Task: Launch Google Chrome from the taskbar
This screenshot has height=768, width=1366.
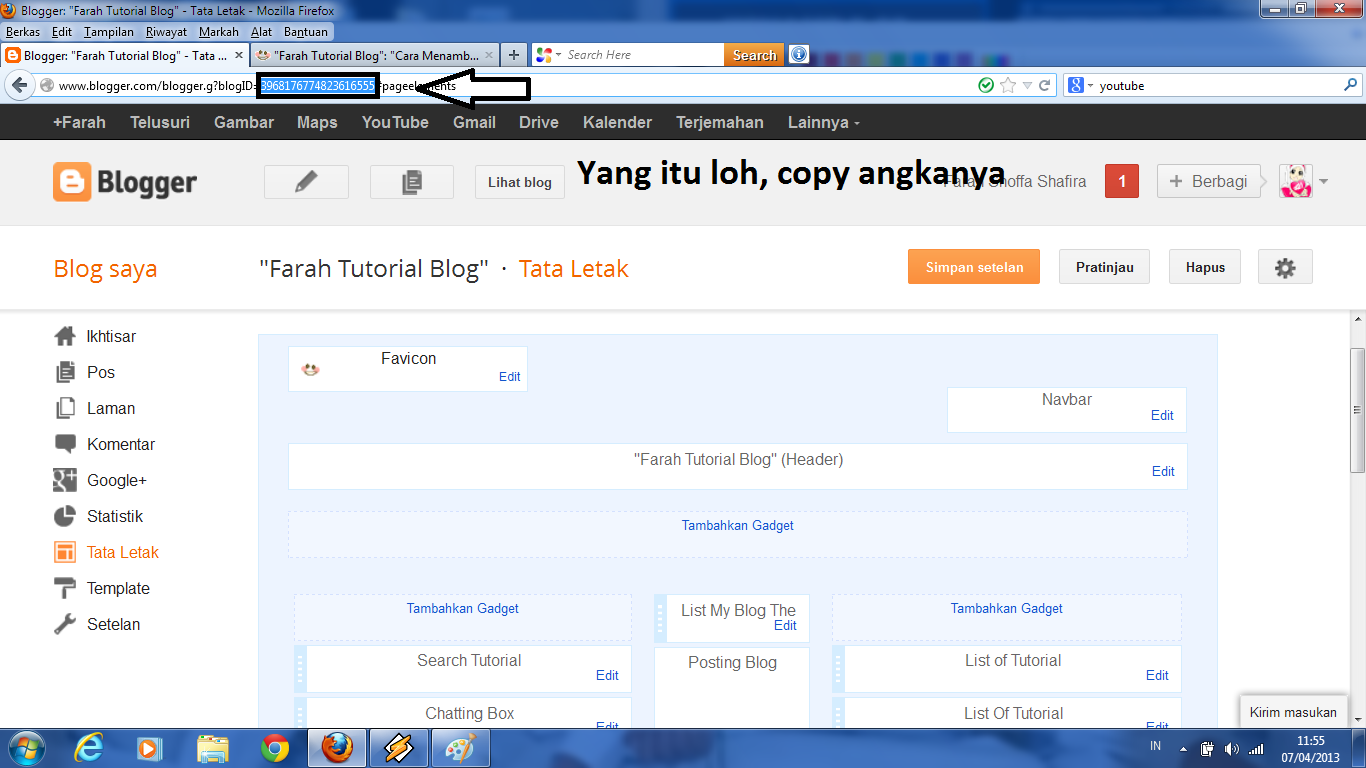Action: point(275,747)
